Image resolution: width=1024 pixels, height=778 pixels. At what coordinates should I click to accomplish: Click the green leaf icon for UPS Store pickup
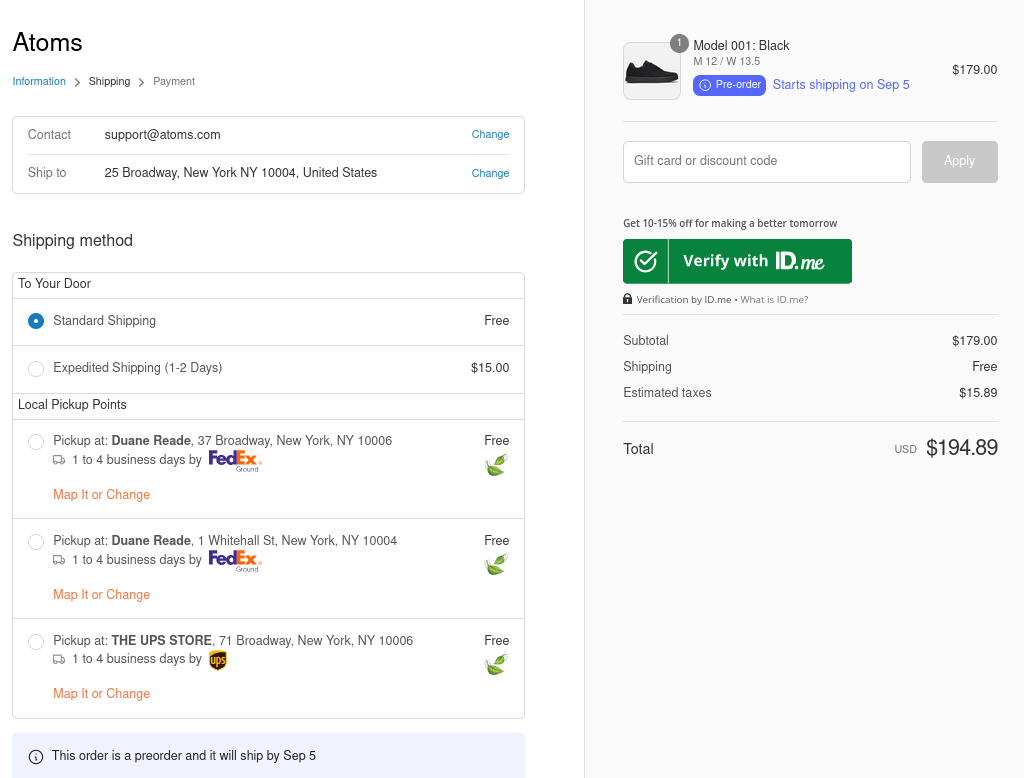pyautogui.click(x=496, y=664)
